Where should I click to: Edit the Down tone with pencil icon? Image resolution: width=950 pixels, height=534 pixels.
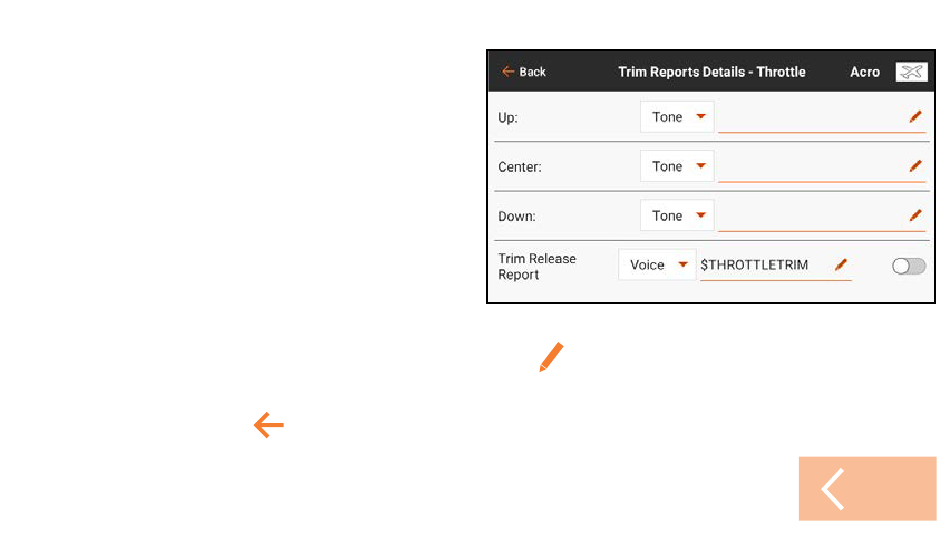tap(915, 215)
